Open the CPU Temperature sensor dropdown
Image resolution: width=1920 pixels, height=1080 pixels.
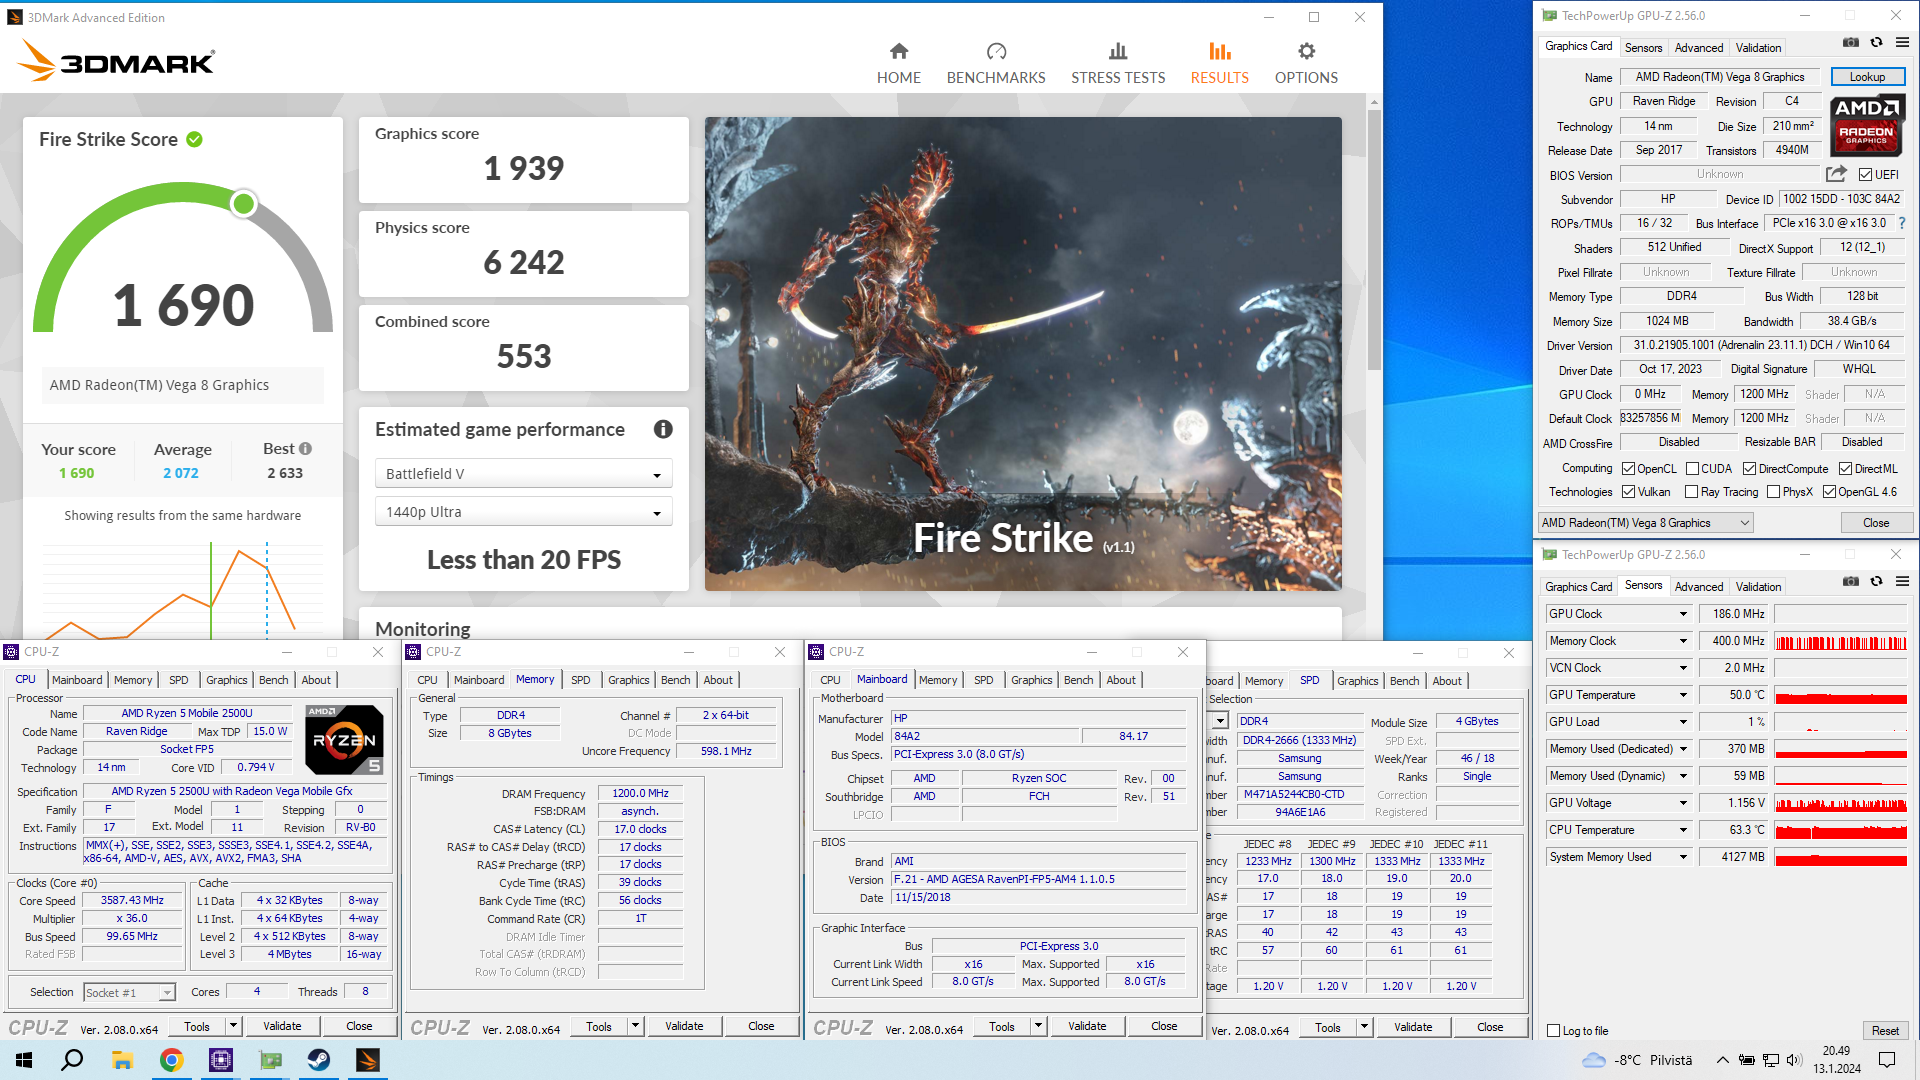click(1683, 830)
